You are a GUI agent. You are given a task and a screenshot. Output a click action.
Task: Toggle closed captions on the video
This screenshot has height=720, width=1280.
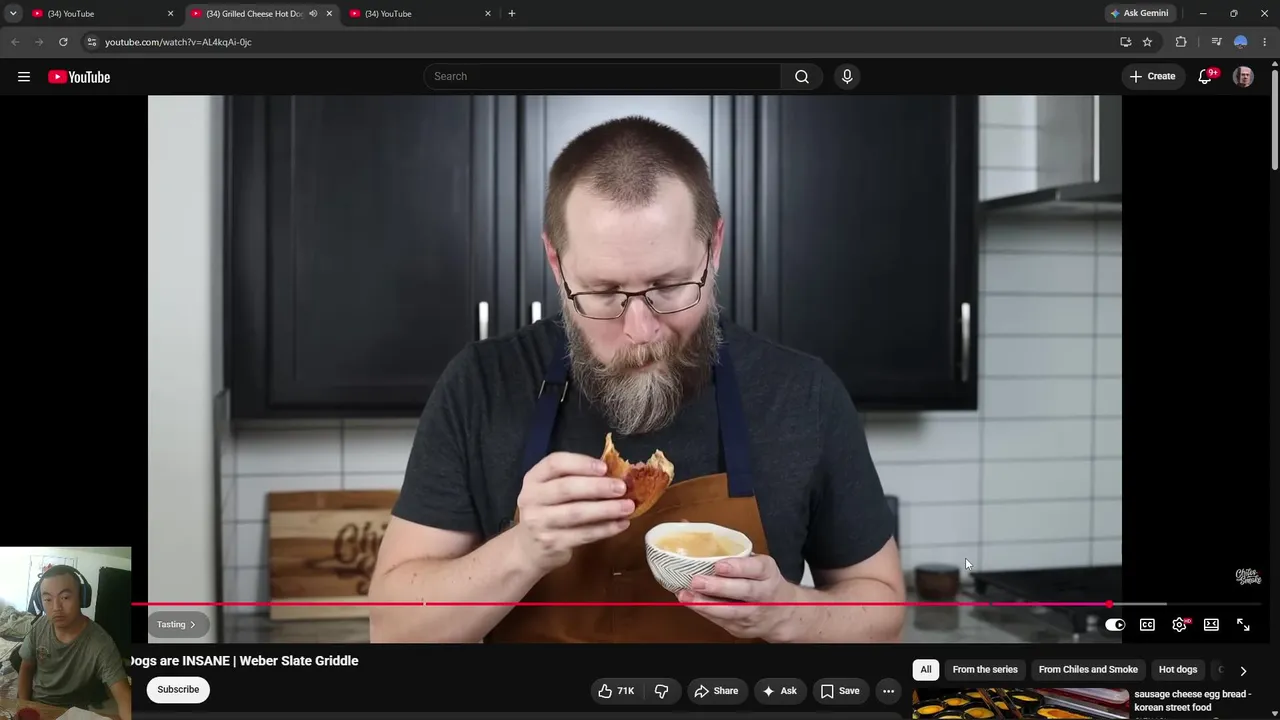(1148, 625)
